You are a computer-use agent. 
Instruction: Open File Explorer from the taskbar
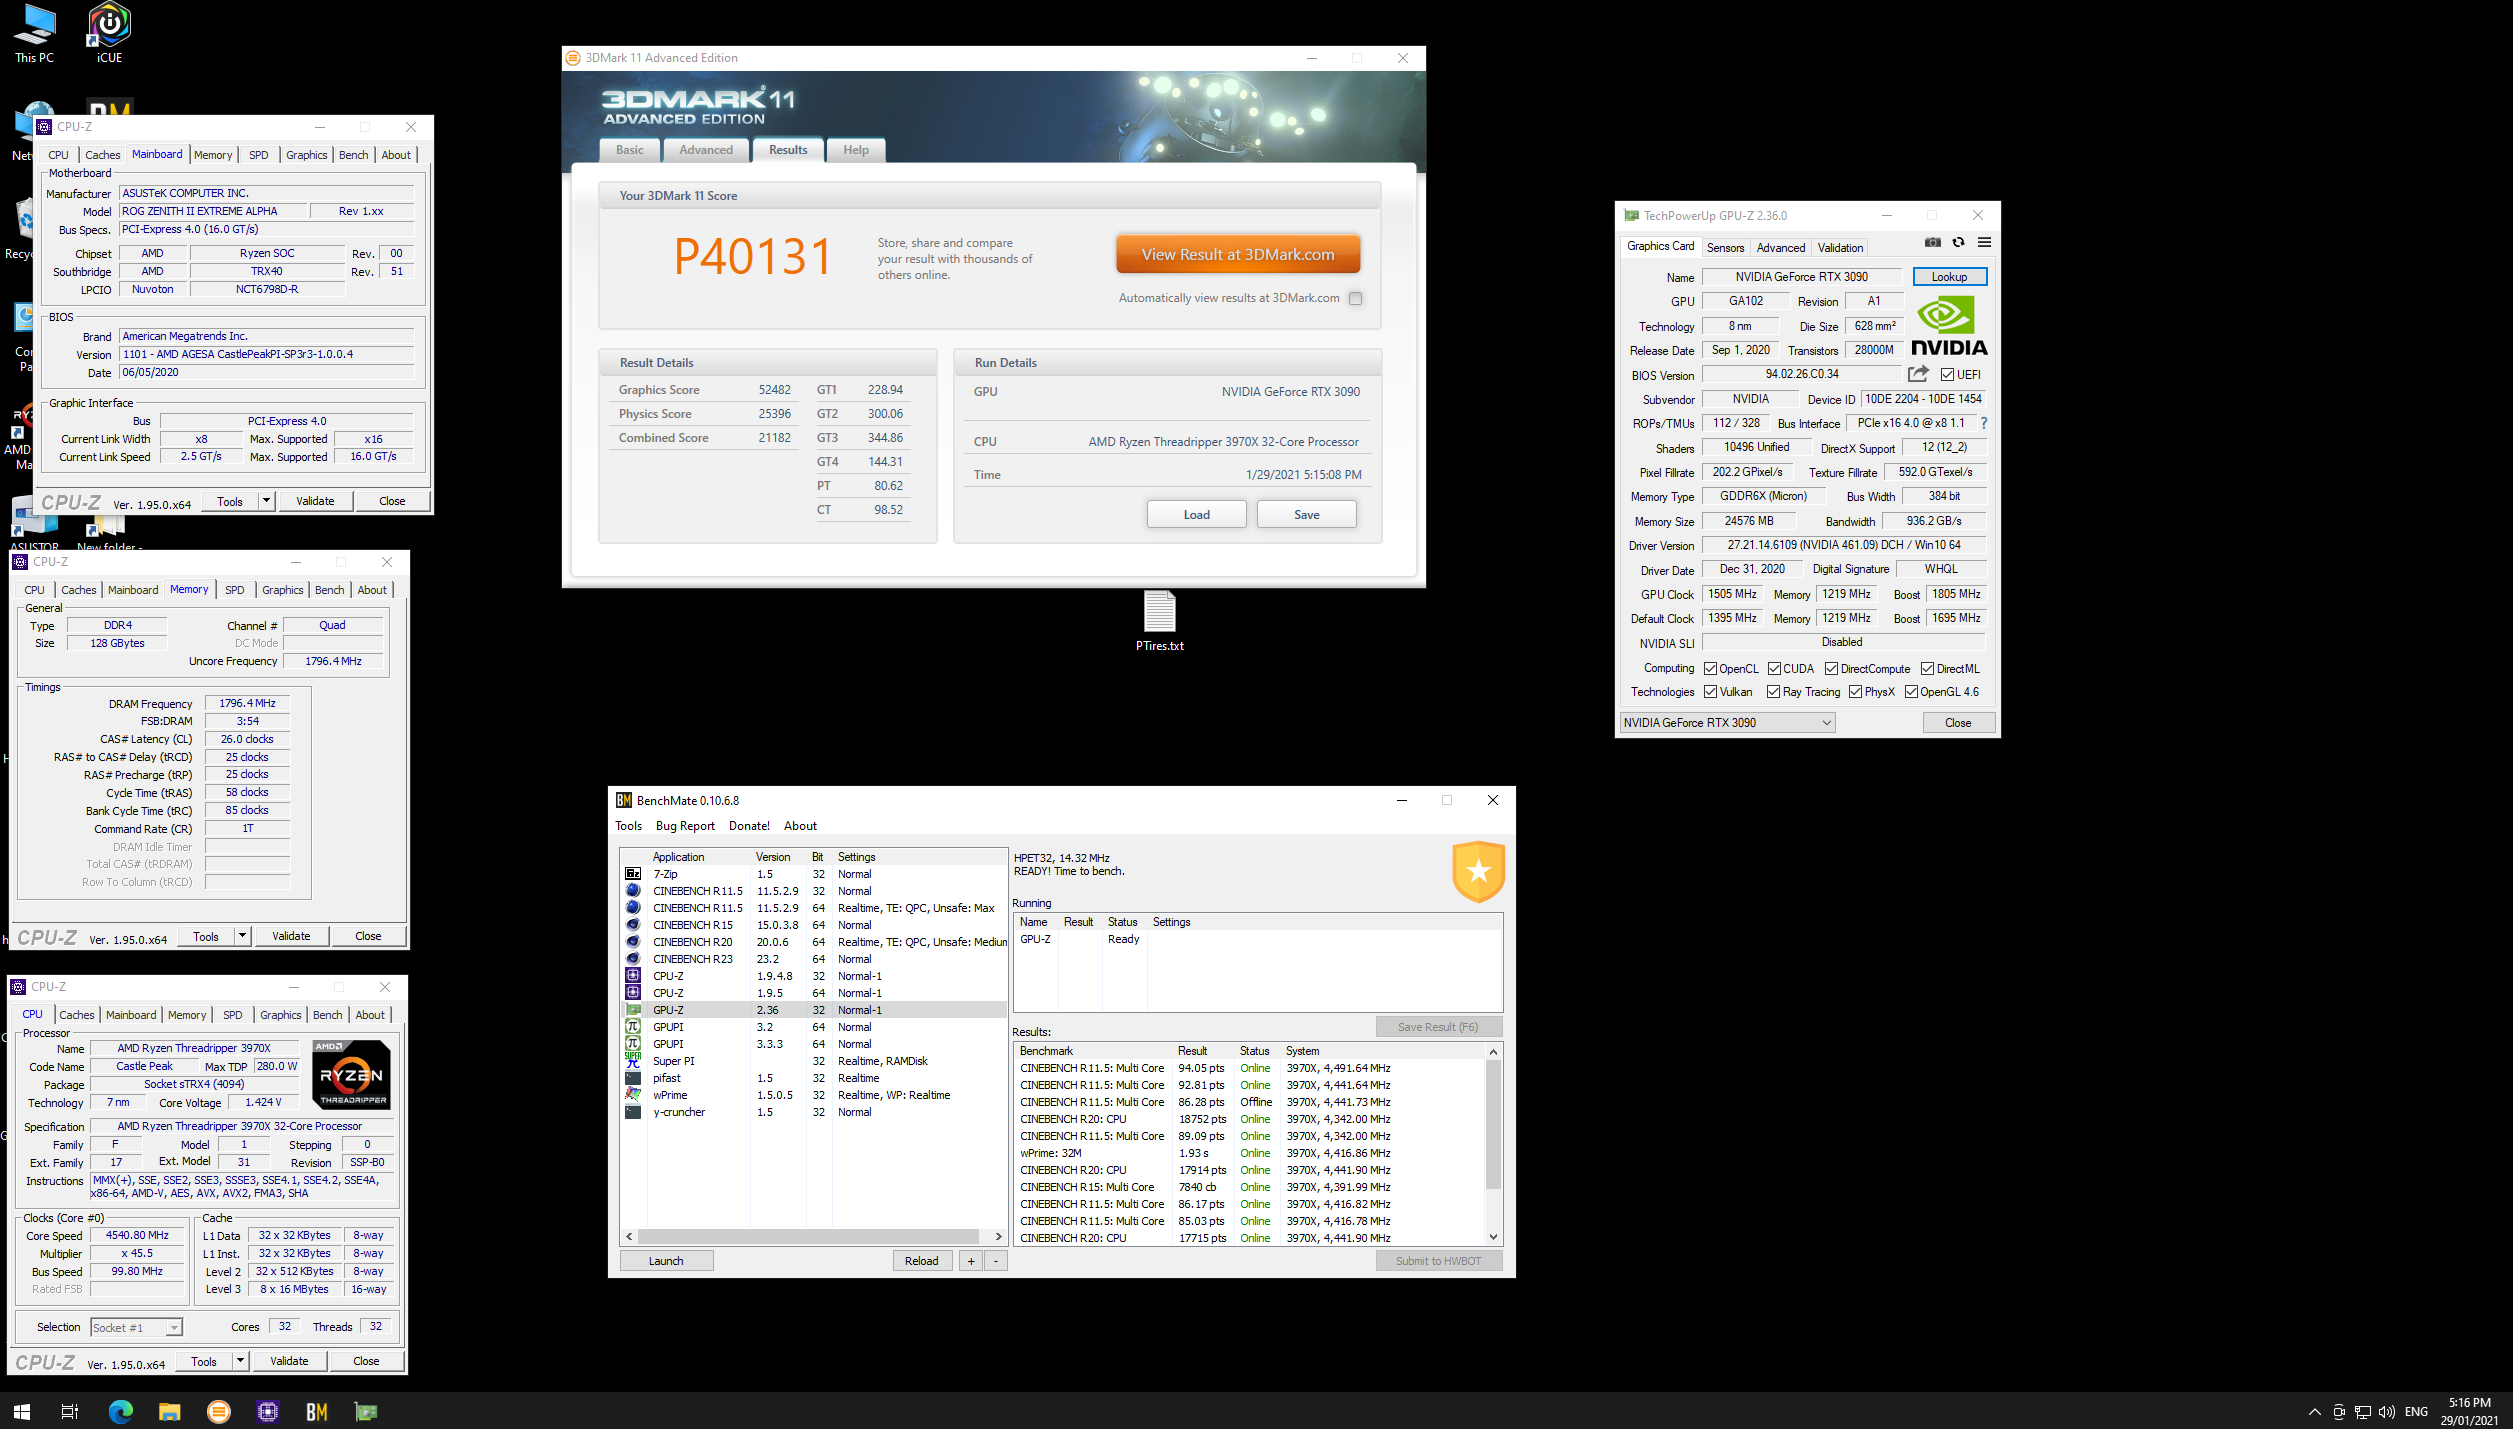169,1411
